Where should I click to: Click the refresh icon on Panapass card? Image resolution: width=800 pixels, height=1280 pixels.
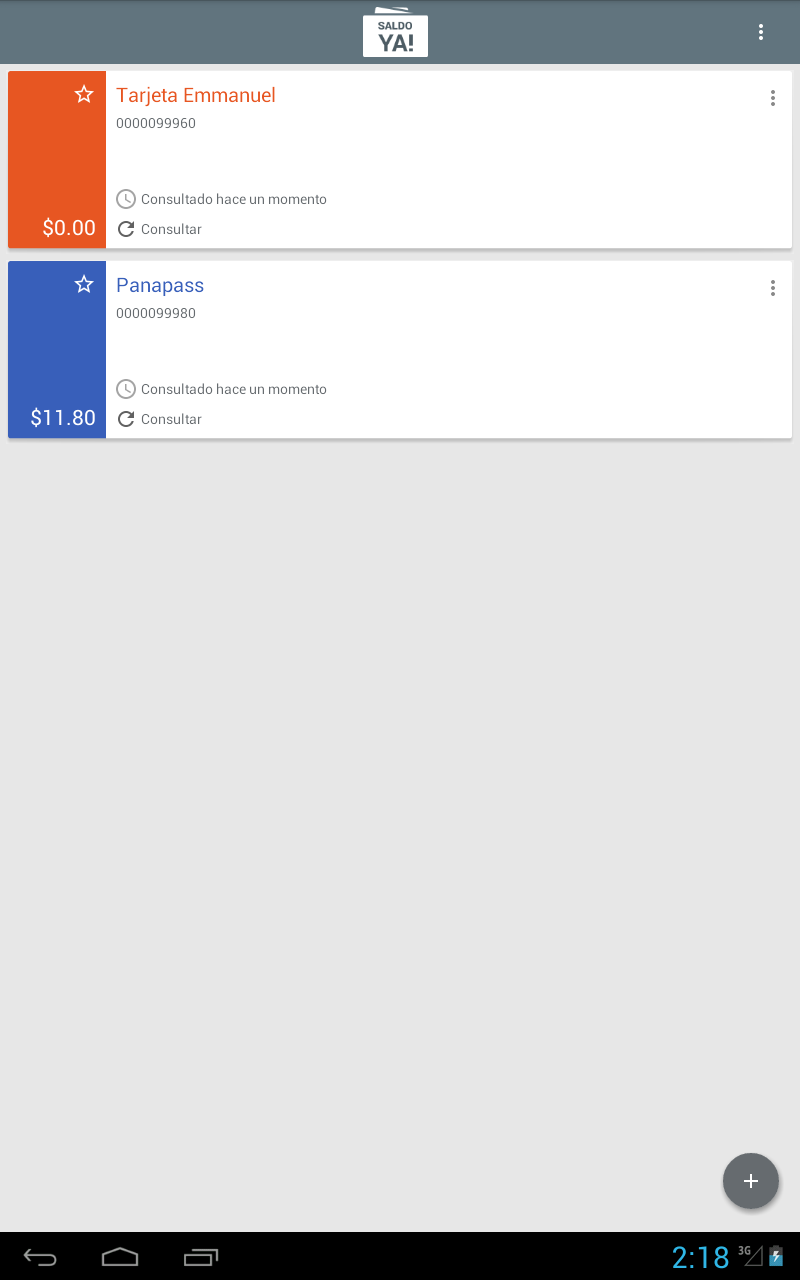tap(126, 419)
